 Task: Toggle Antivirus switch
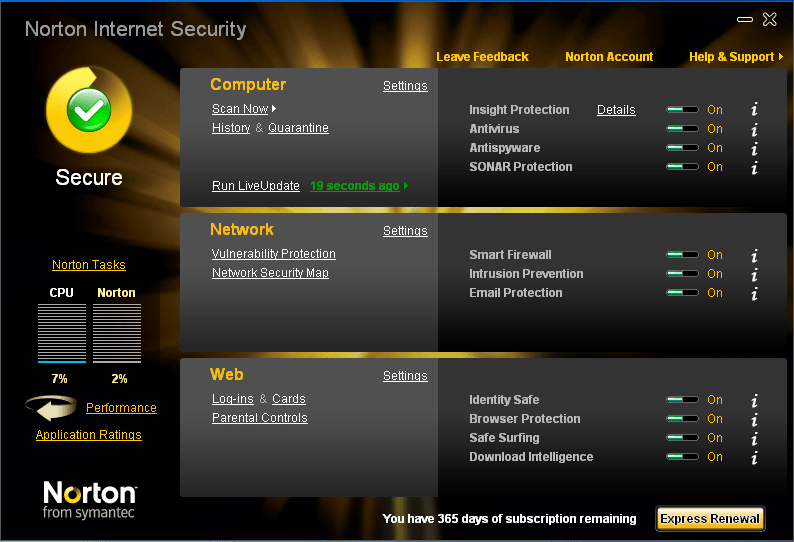pos(682,129)
